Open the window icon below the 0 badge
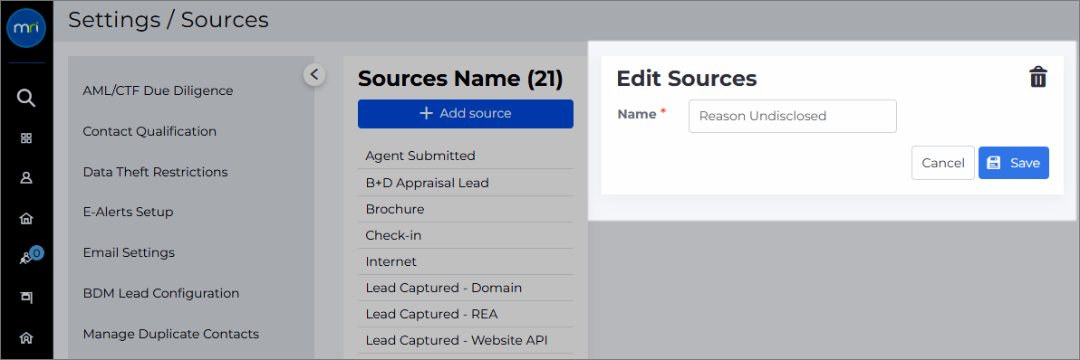 click(x=26, y=297)
